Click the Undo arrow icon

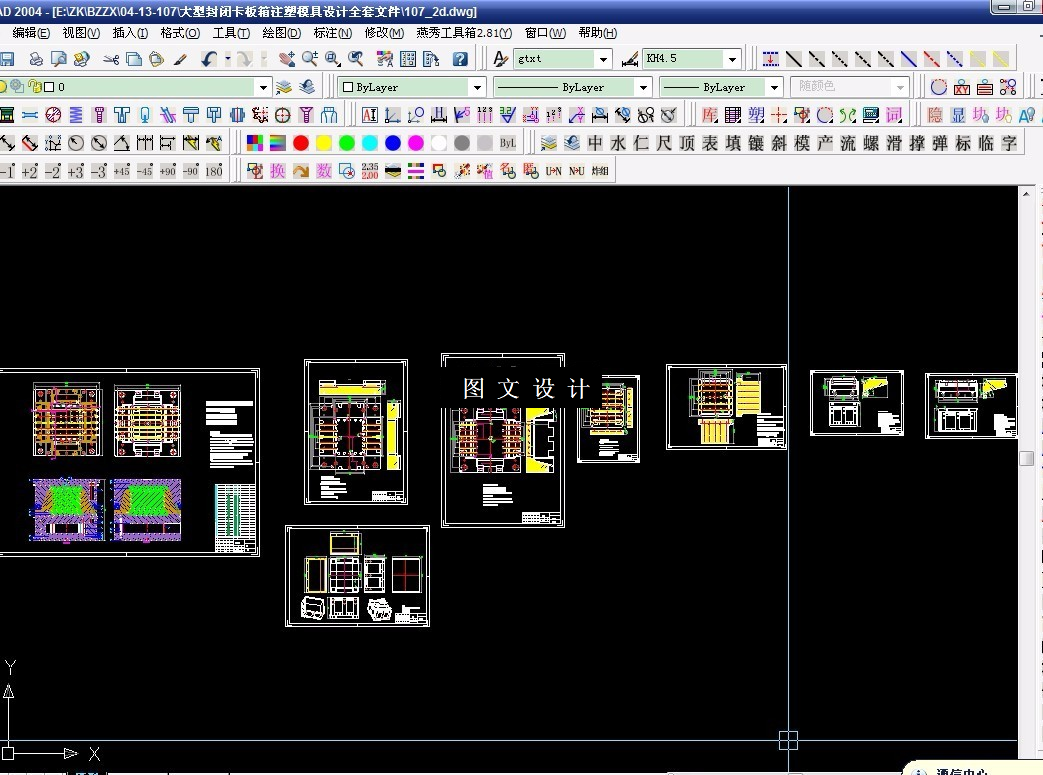coord(209,59)
